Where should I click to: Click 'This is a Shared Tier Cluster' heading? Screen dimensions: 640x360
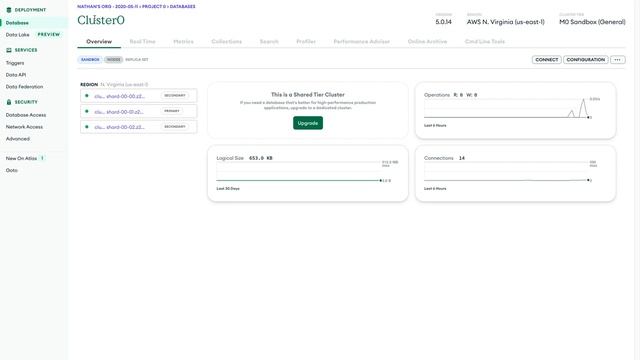tap(308, 95)
